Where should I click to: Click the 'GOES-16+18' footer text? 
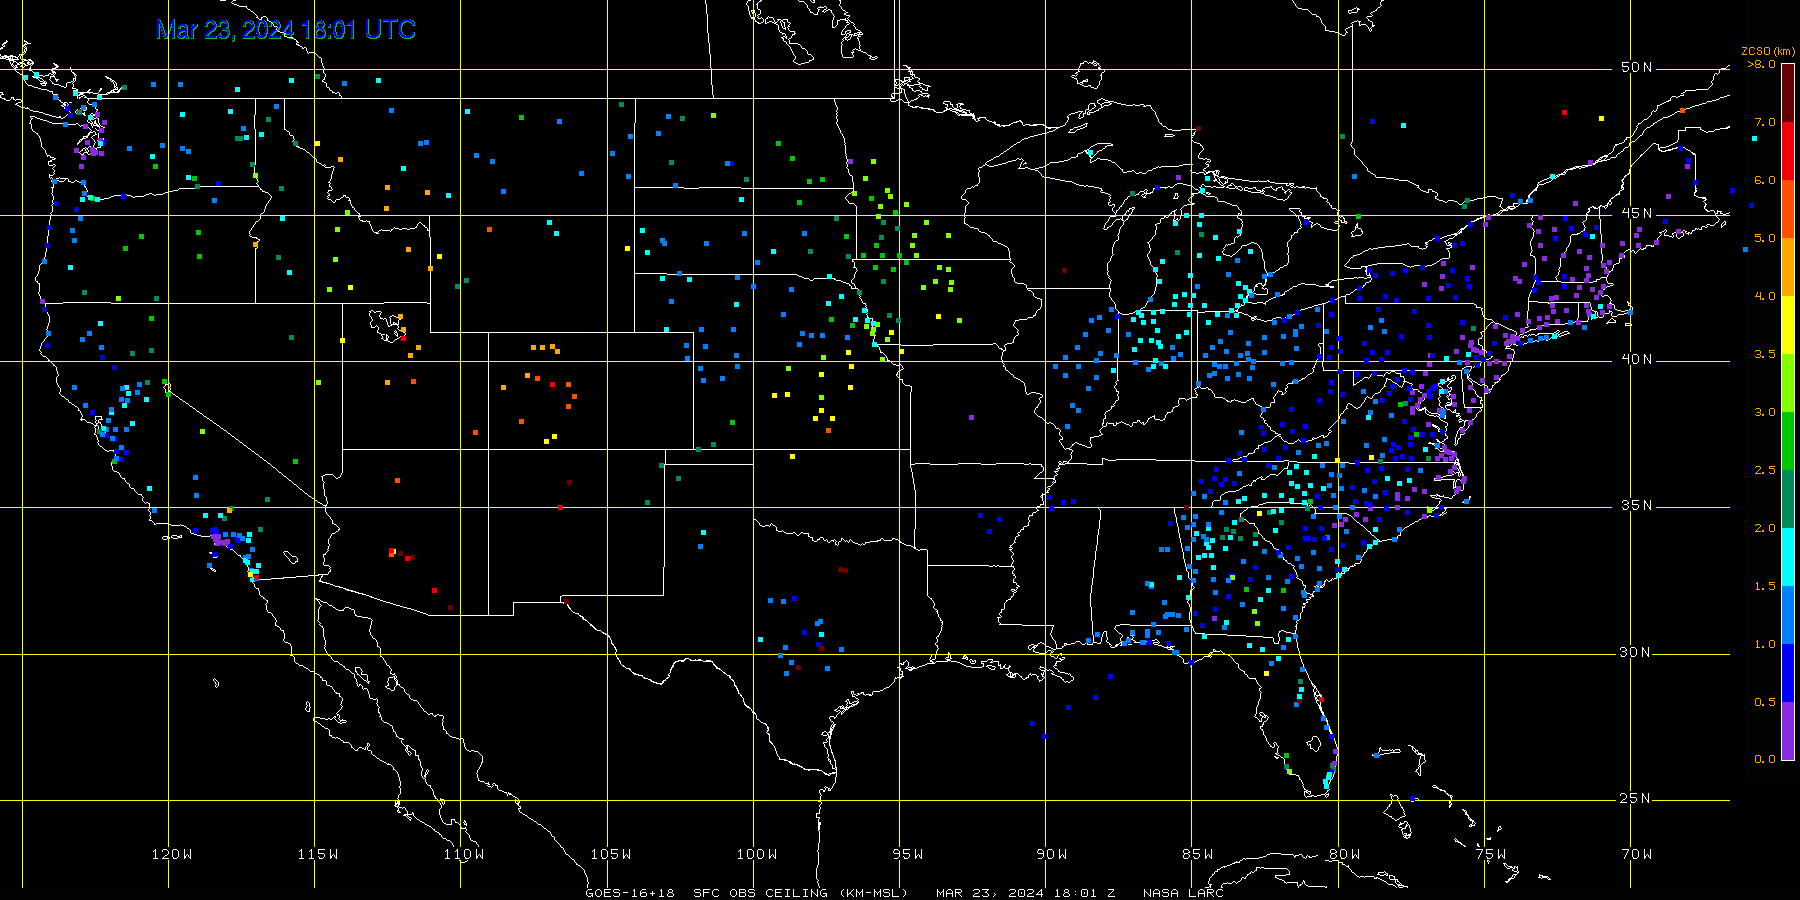click(x=630, y=893)
